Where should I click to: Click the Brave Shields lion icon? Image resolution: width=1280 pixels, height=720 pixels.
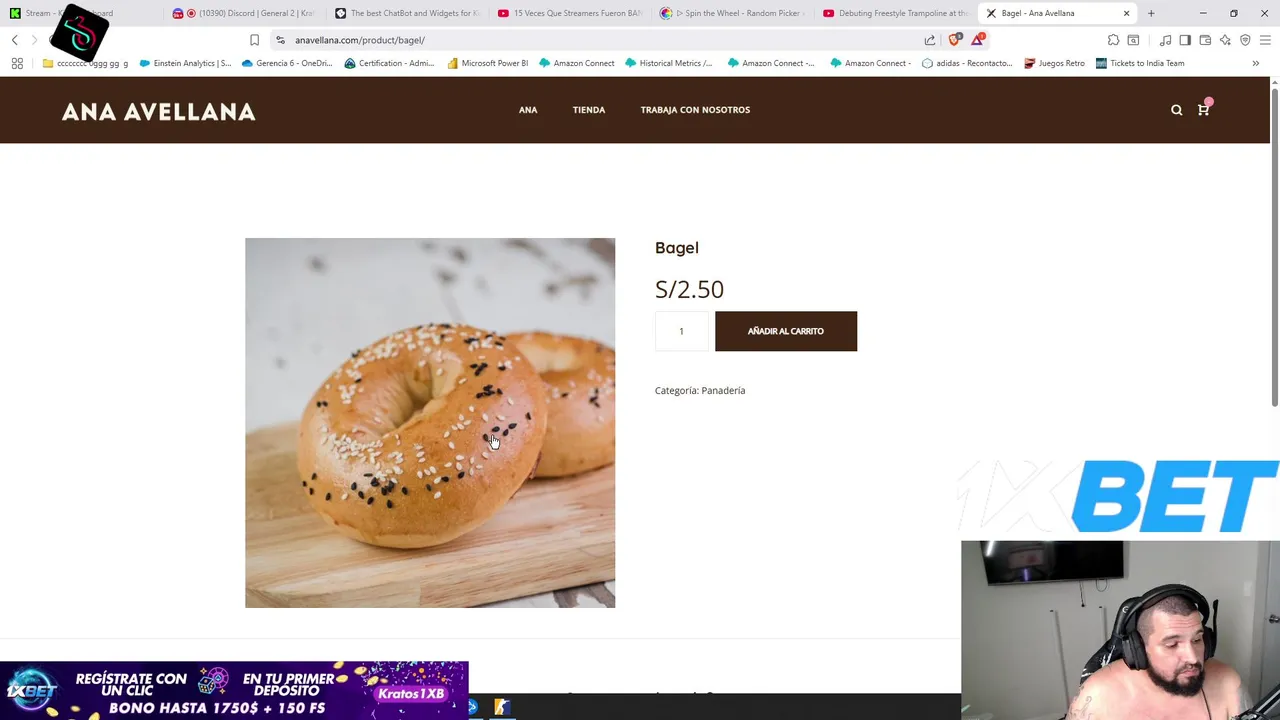[x=954, y=40]
